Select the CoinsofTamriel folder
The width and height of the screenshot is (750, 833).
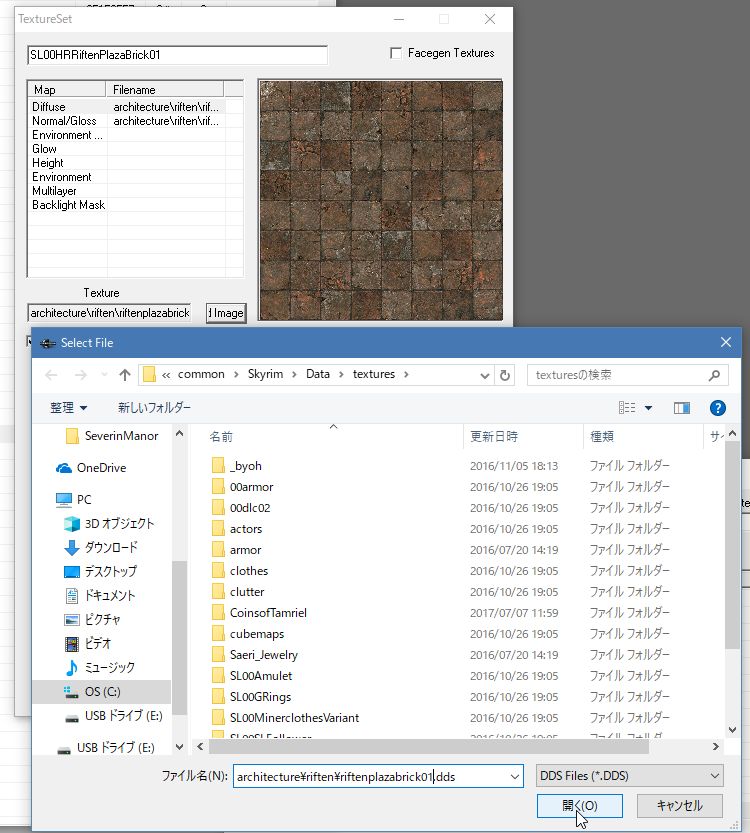259,613
